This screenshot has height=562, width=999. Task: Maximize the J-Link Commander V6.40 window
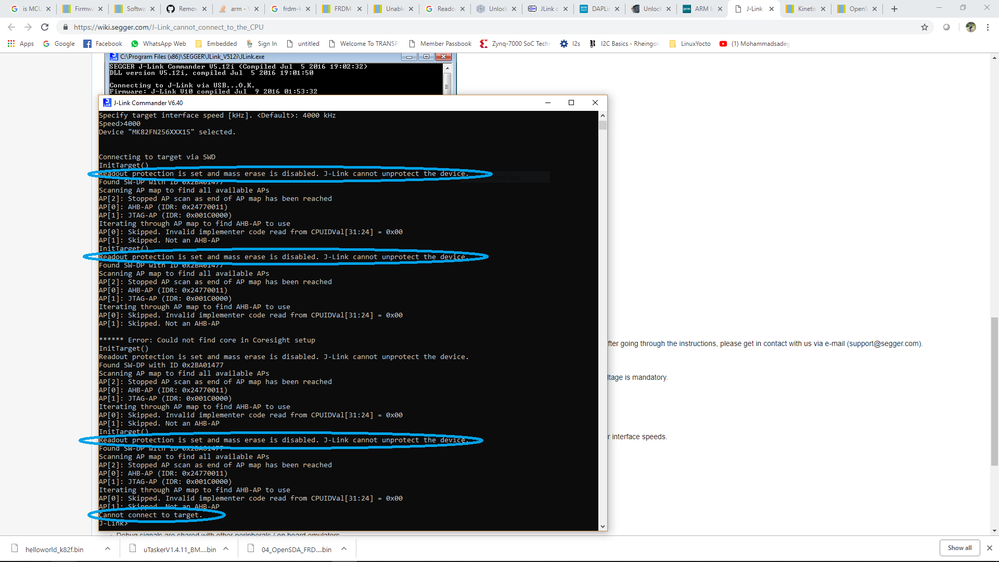tap(571, 103)
